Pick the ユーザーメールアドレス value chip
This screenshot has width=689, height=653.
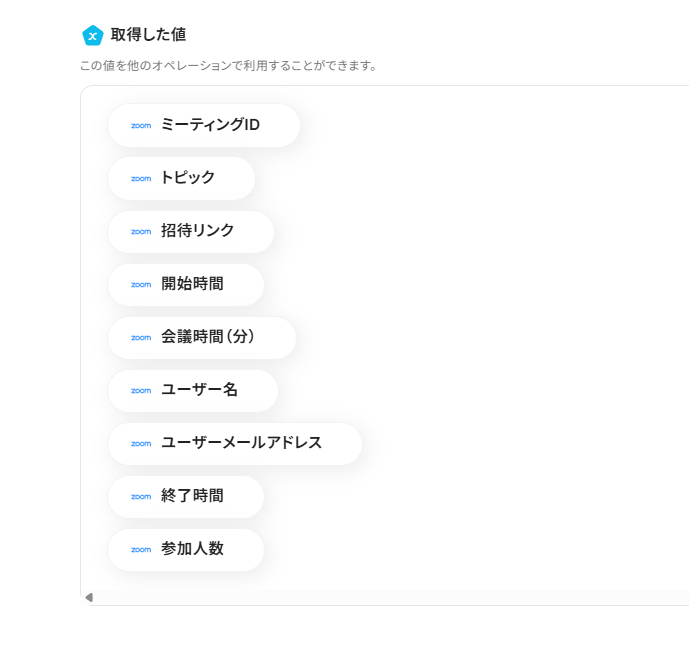coord(241,444)
